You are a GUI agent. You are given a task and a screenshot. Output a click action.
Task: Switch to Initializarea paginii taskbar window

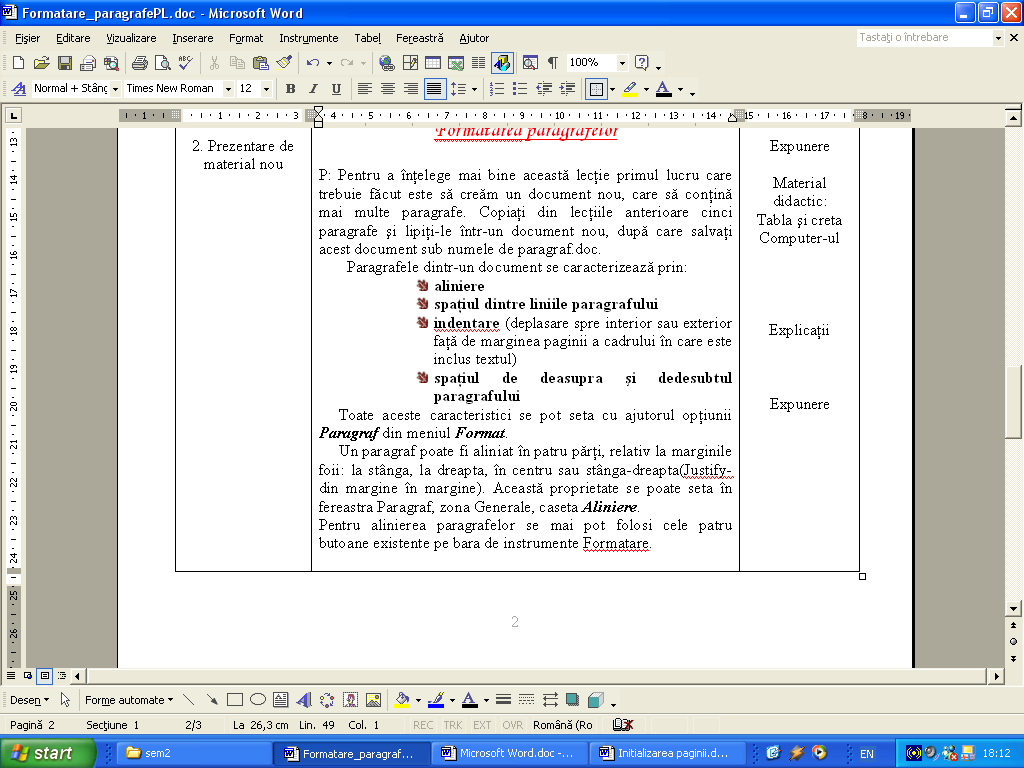tap(666, 753)
